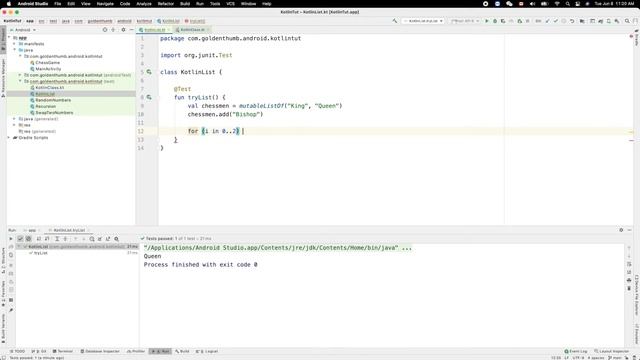Expand the java (generated) folder

point(15,119)
